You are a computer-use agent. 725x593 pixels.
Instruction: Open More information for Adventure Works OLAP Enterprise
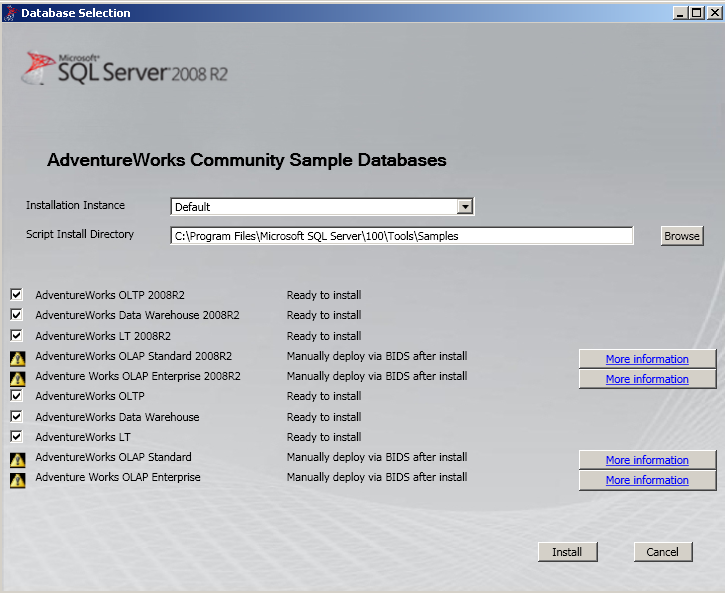pyautogui.click(x=647, y=480)
